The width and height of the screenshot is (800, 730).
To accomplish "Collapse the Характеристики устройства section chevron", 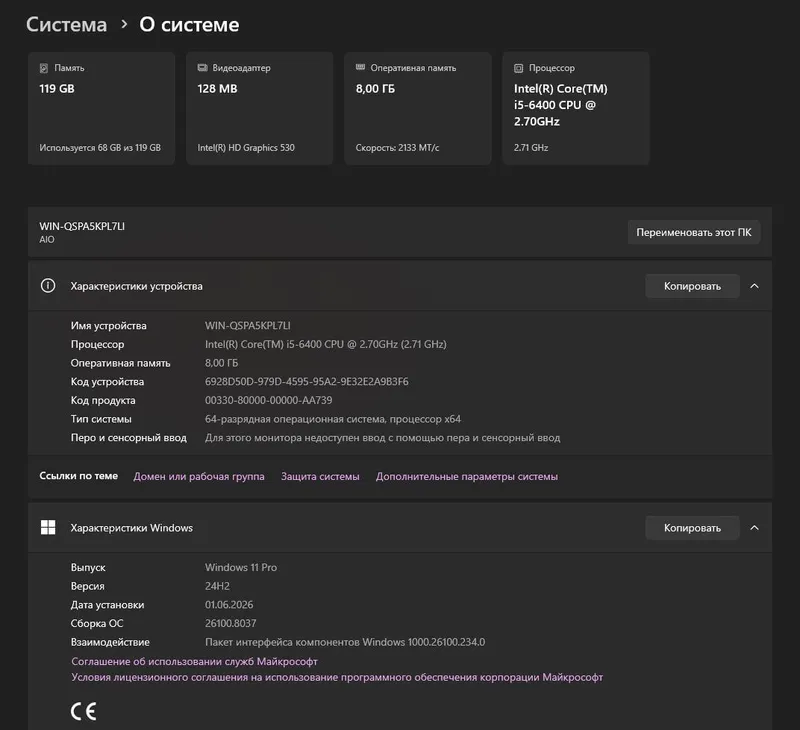I will point(755,286).
